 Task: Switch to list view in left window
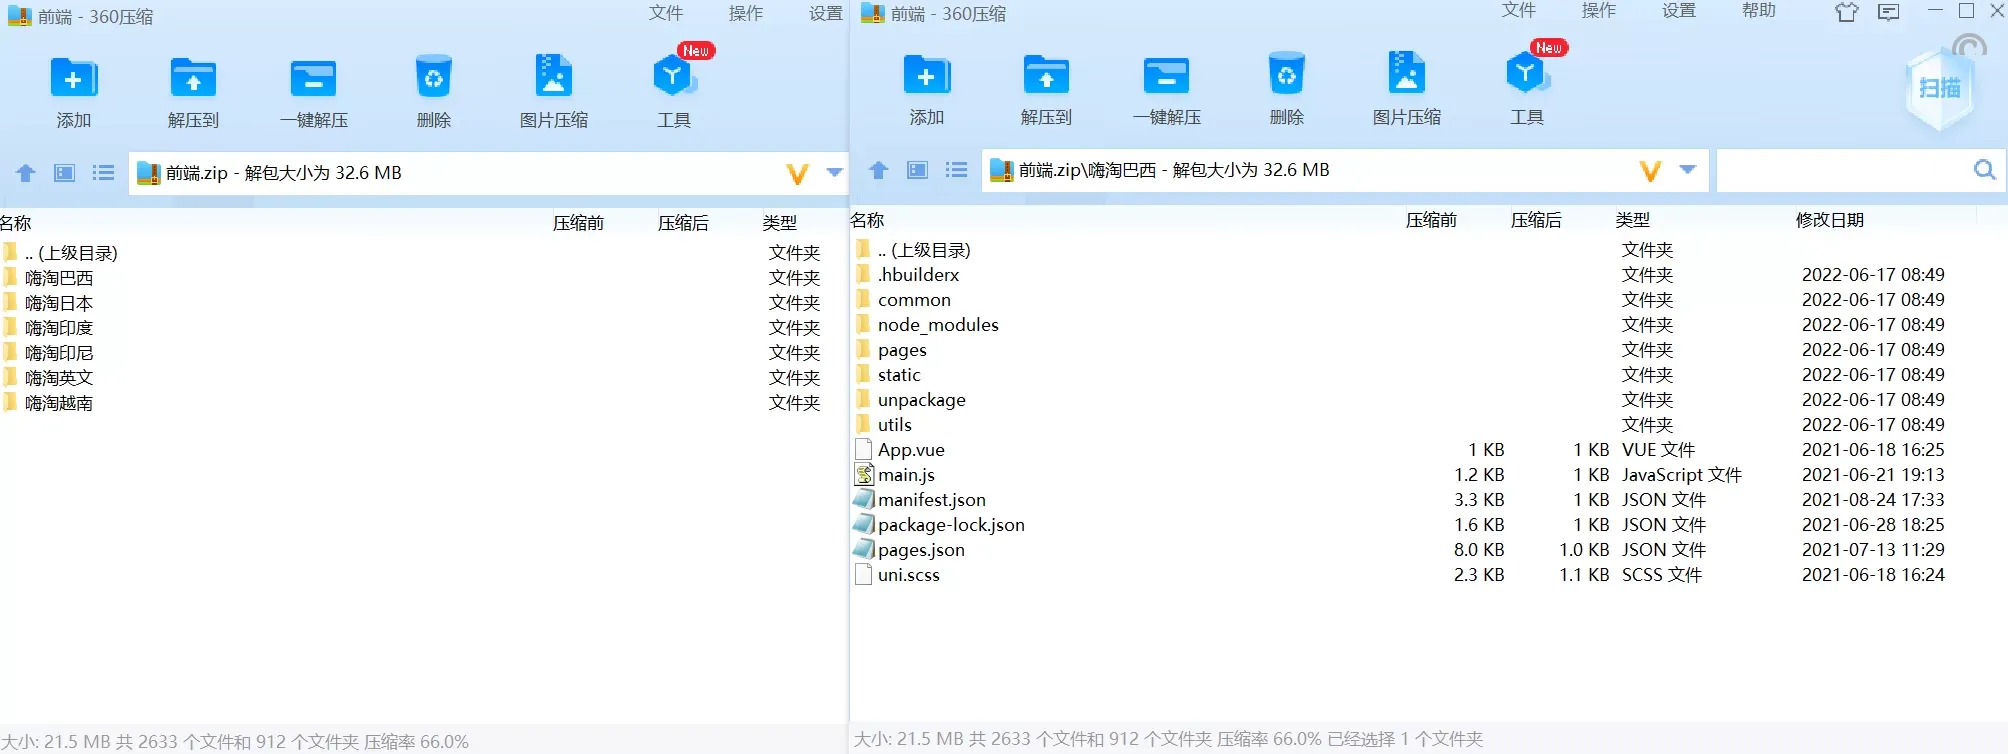tap(103, 173)
